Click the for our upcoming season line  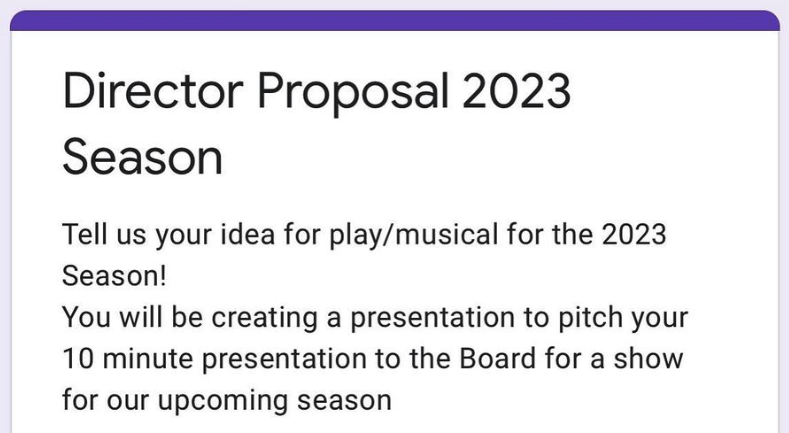pyautogui.click(x=226, y=401)
